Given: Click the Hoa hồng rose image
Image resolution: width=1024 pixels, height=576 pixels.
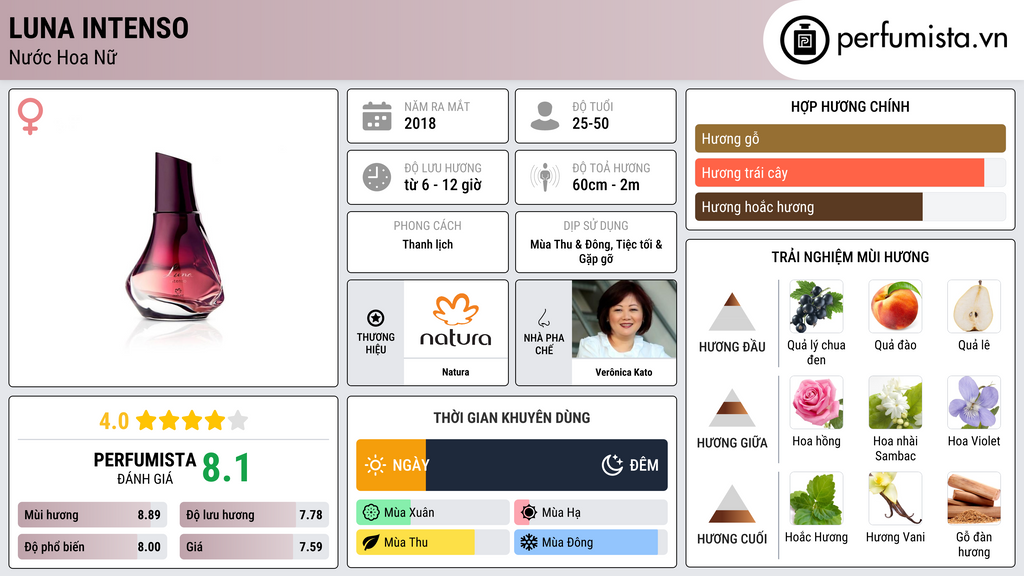Looking at the screenshot, I should (816, 402).
